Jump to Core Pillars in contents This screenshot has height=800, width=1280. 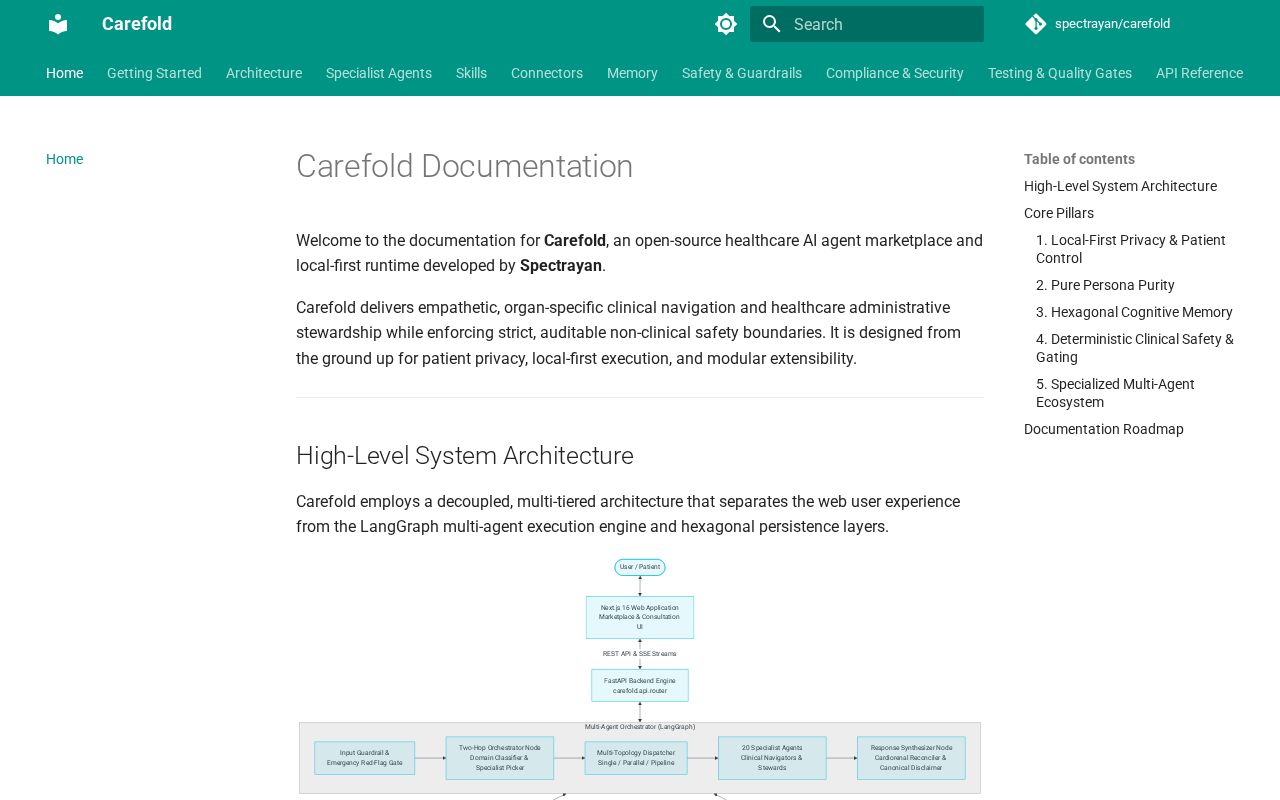[1059, 213]
